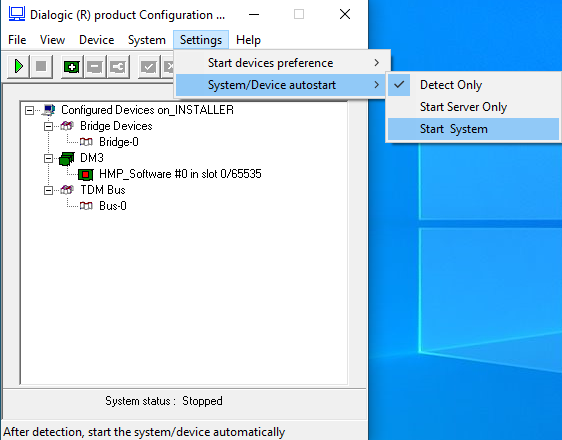Image resolution: width=562 pixels, height=440 pixels.
Task: Close the open Settings menu
Action: point(201,40)
